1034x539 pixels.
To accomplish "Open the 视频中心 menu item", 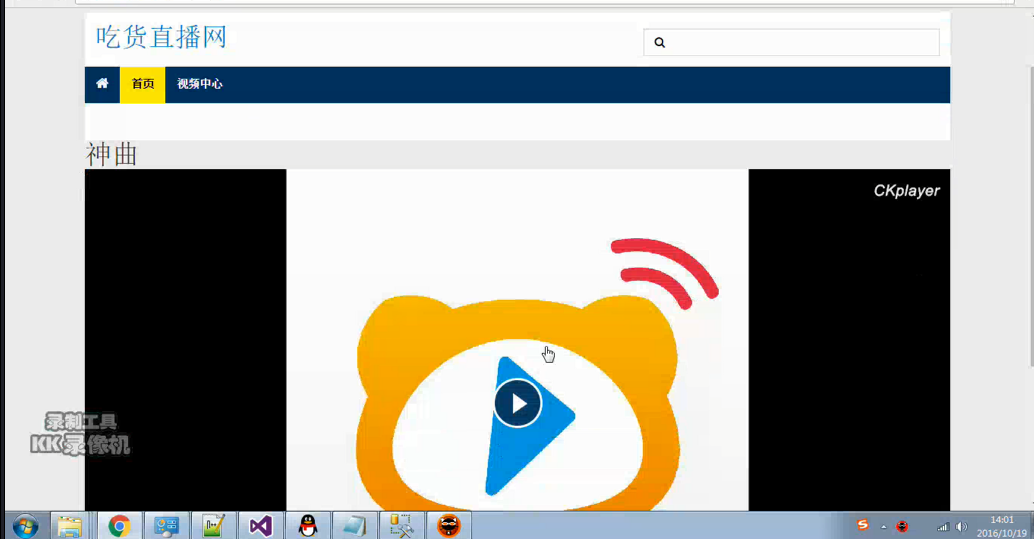I will point(200,84).
